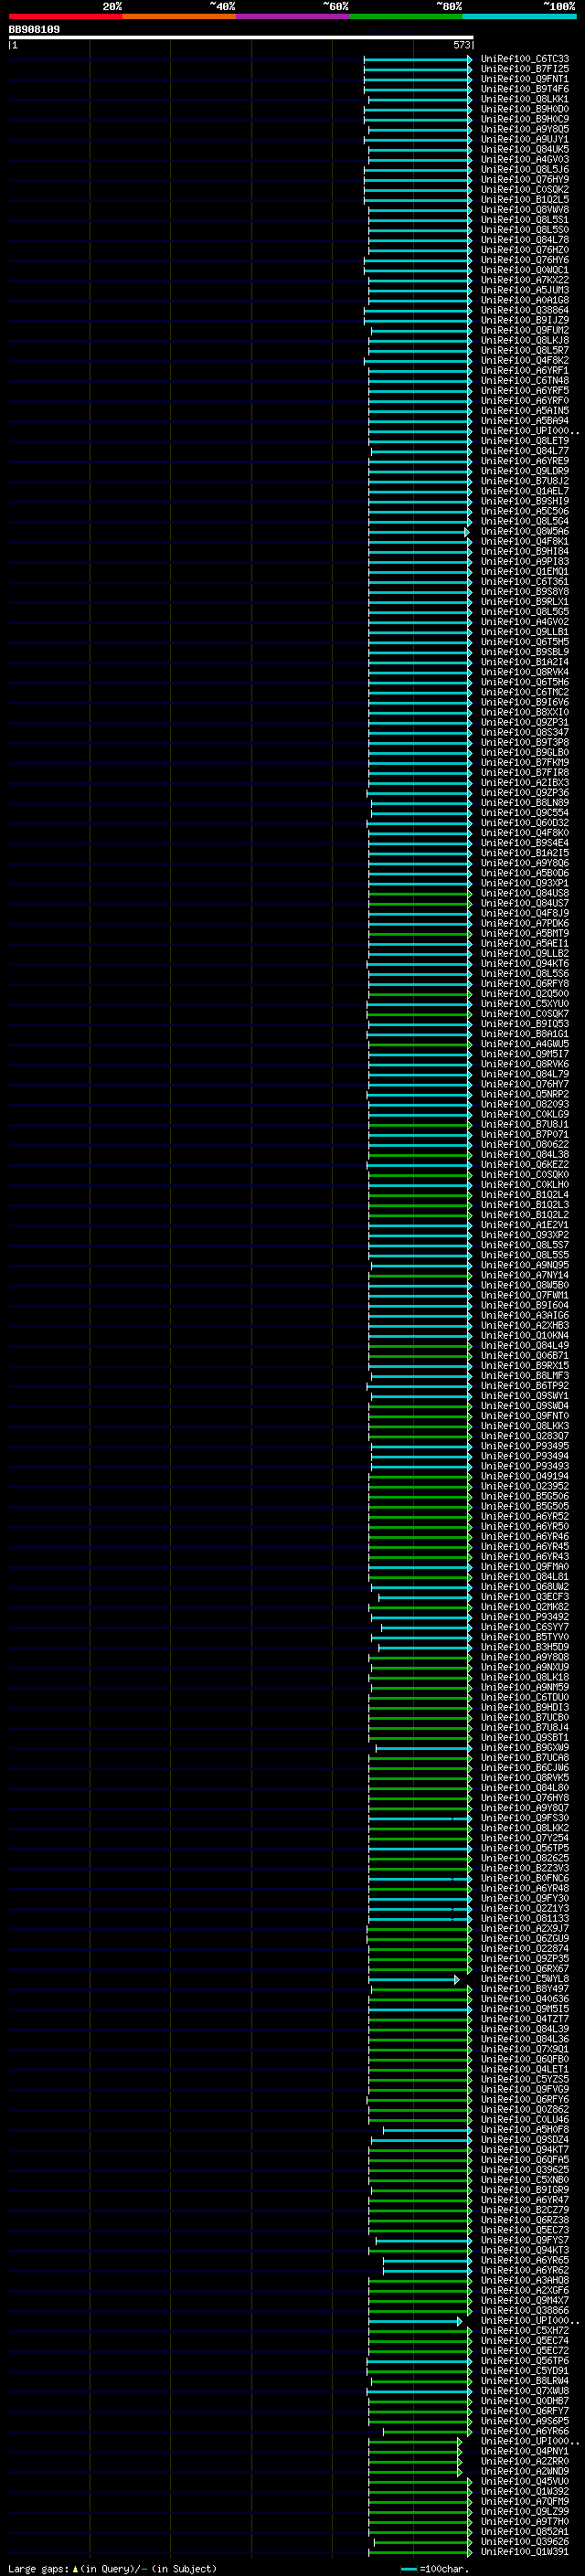Click the ~80% green legend segment
The image size is (585, 2576).
pos(406,16)
